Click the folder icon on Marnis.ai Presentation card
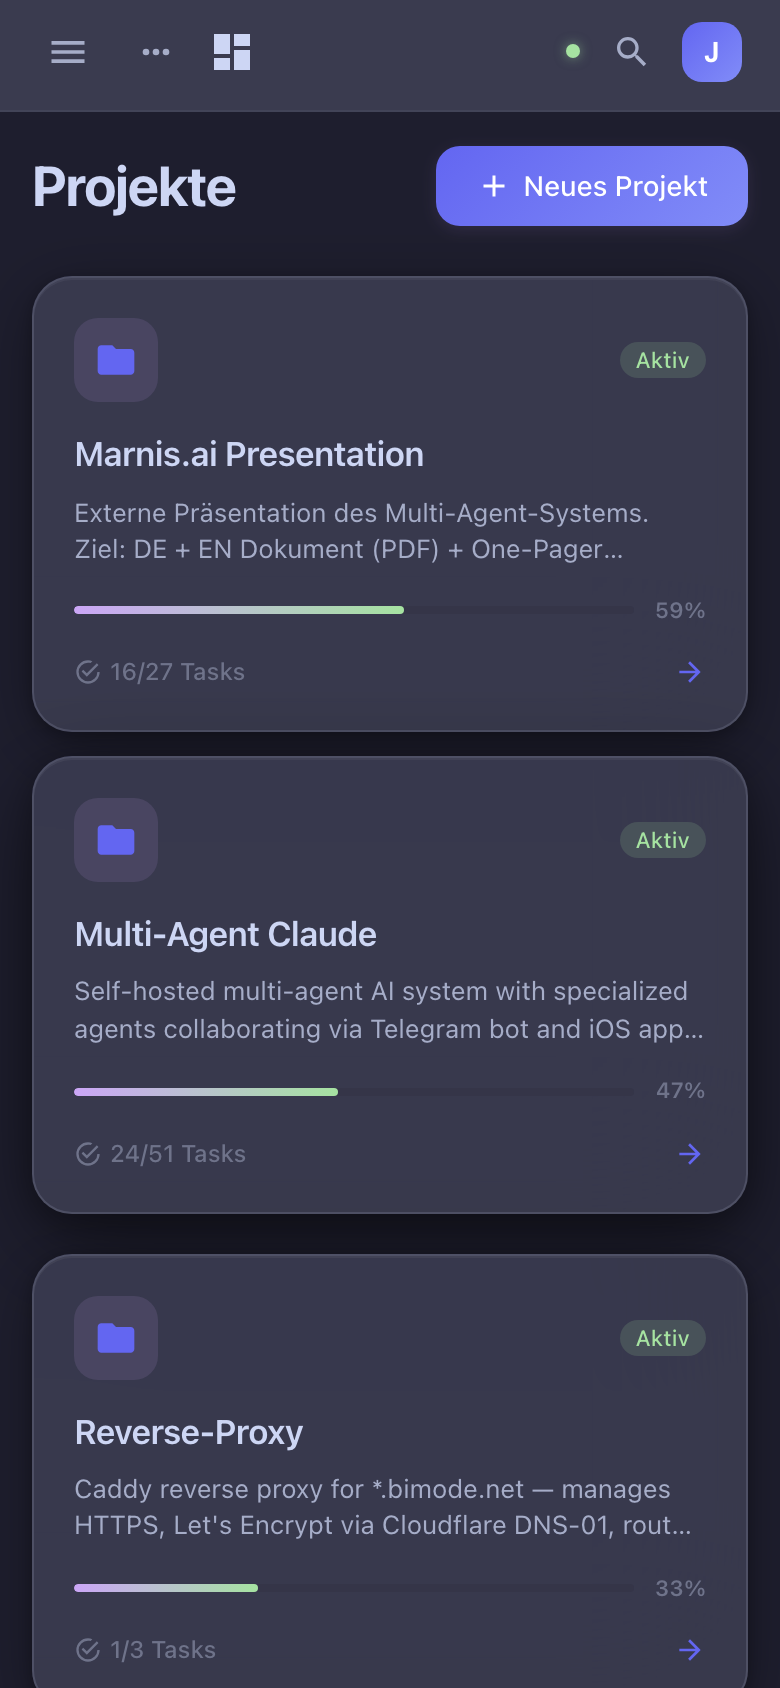Image resolution: width=780 pixels, height=1688 pixels. click(116, 360)
